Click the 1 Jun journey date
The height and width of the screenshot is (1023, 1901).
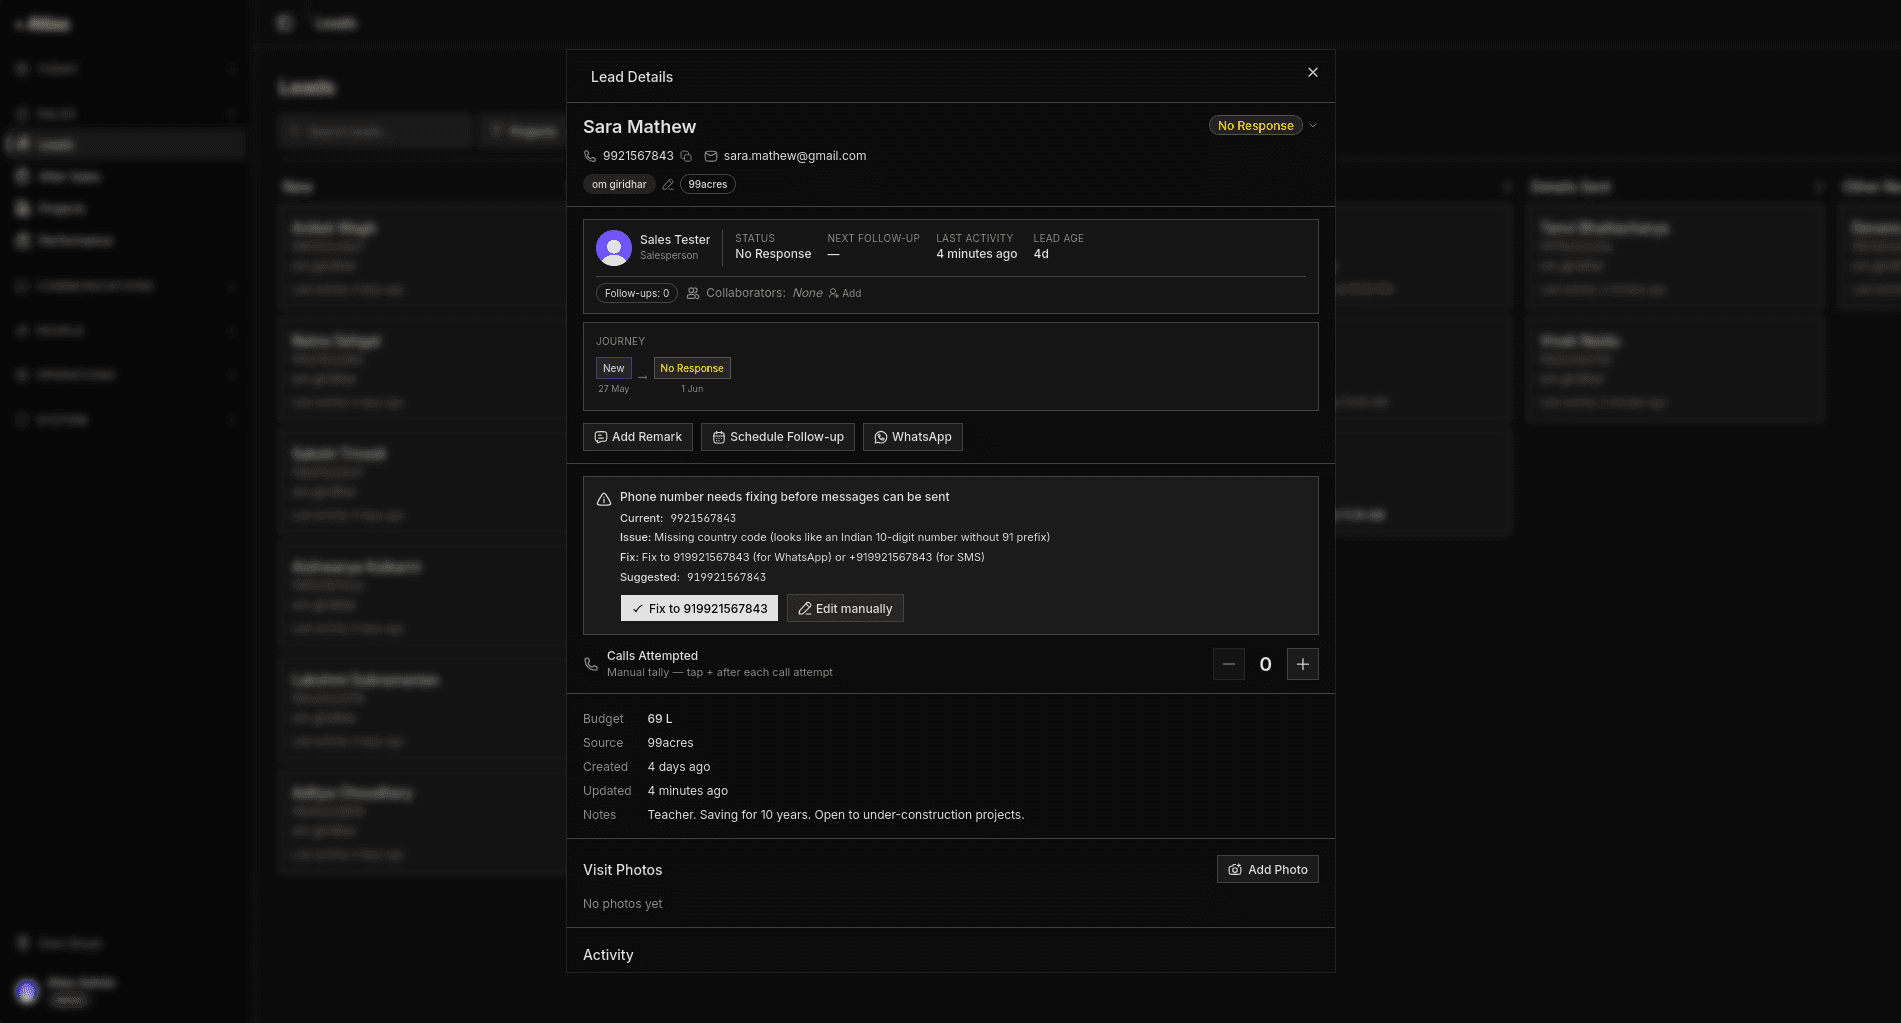[x=692, y=389]
